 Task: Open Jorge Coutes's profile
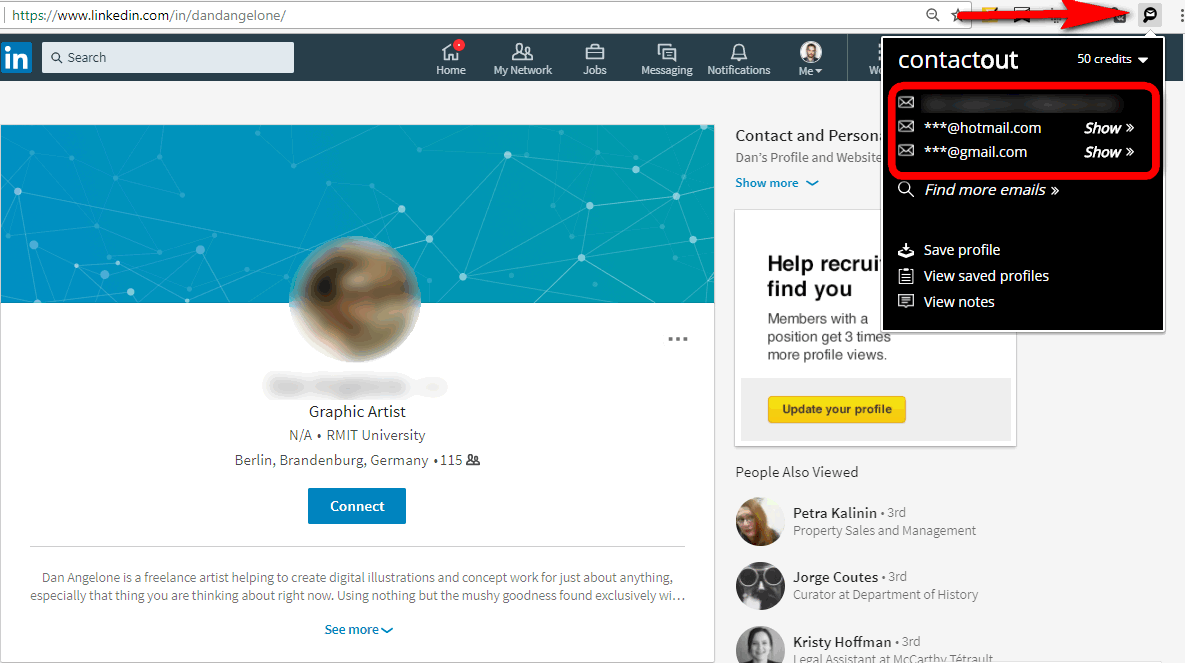pyautogui.click(x=835, y=577)
